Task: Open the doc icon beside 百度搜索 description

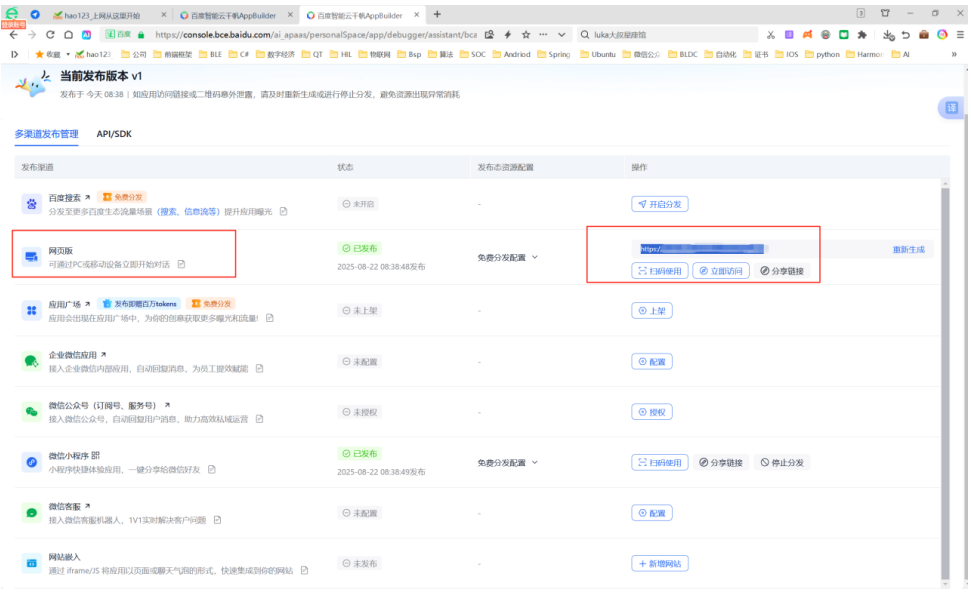Action: click(x=284, y=212)
